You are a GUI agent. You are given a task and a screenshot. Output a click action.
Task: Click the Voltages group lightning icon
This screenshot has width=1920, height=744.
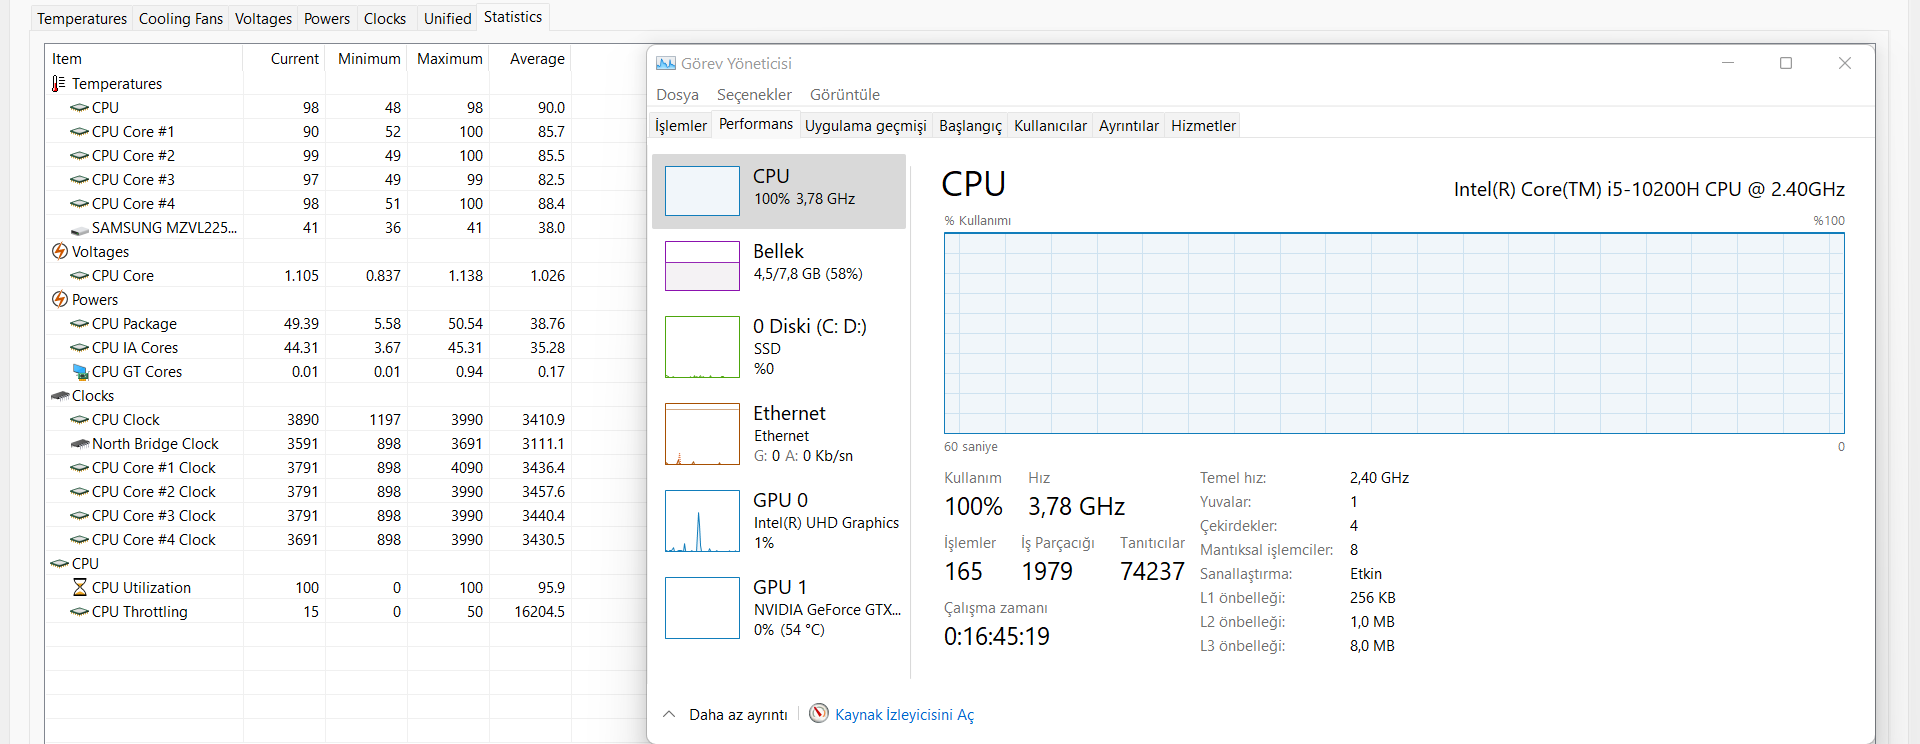60,252
